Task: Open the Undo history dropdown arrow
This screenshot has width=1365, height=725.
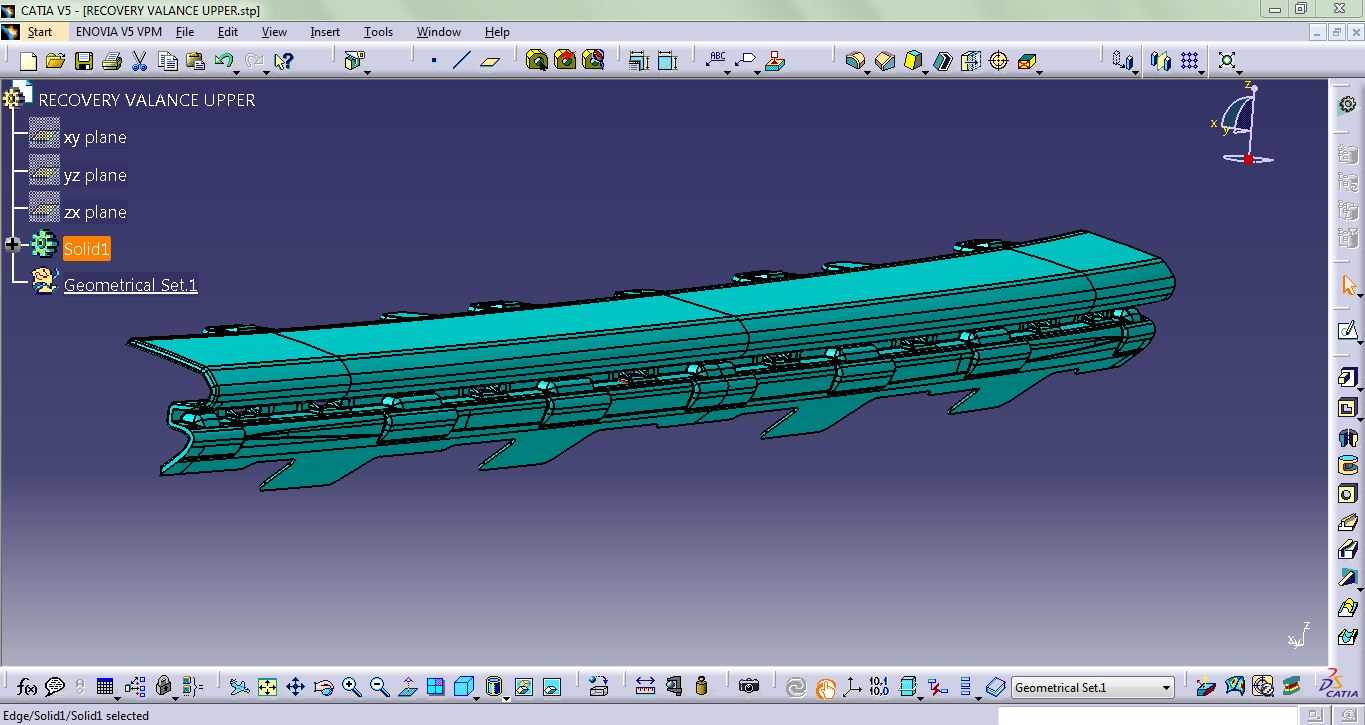Action: click(237, 72)
